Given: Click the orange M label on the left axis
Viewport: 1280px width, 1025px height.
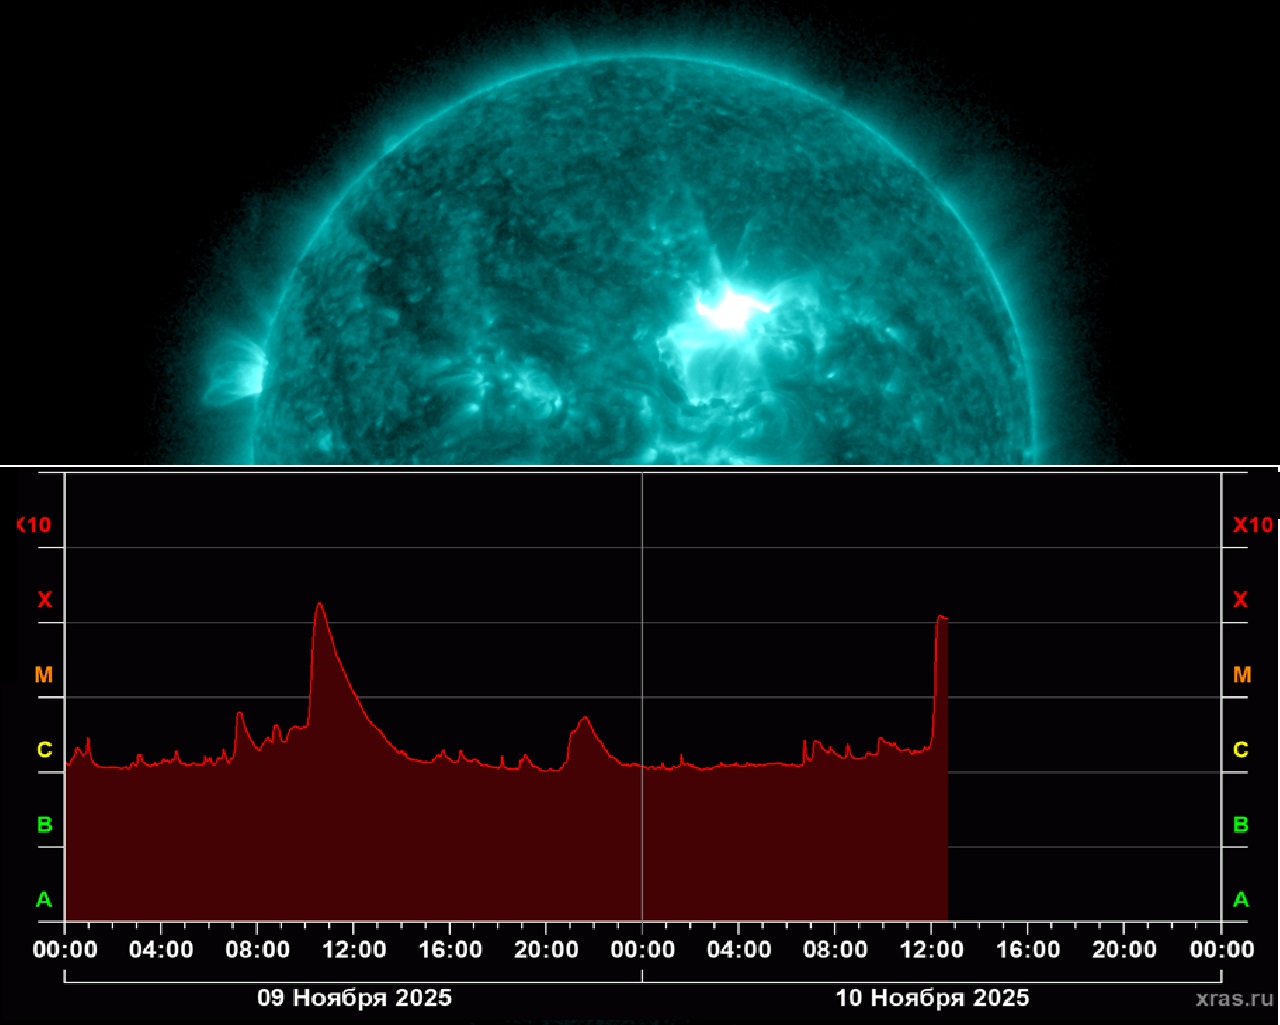Looking at the screenshot, I should [x=44, y=675].
